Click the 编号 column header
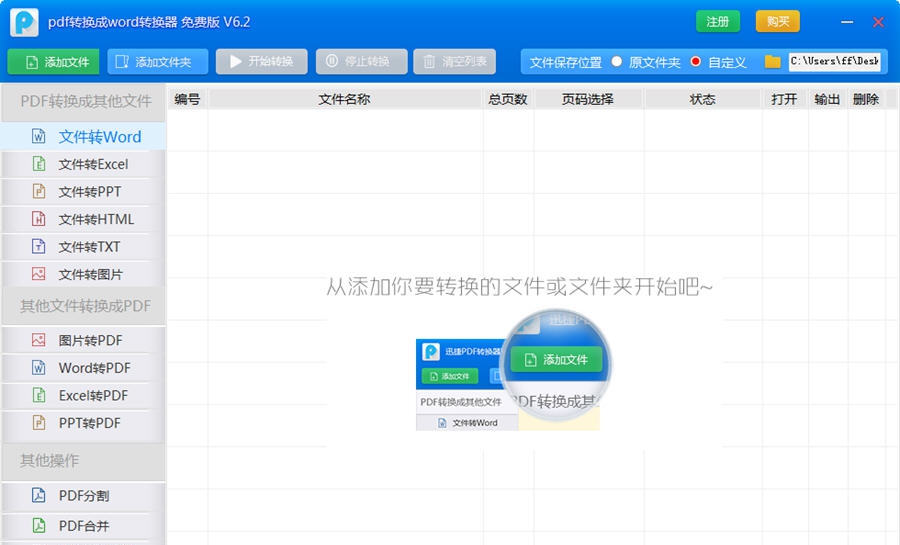 coord(188,99)
